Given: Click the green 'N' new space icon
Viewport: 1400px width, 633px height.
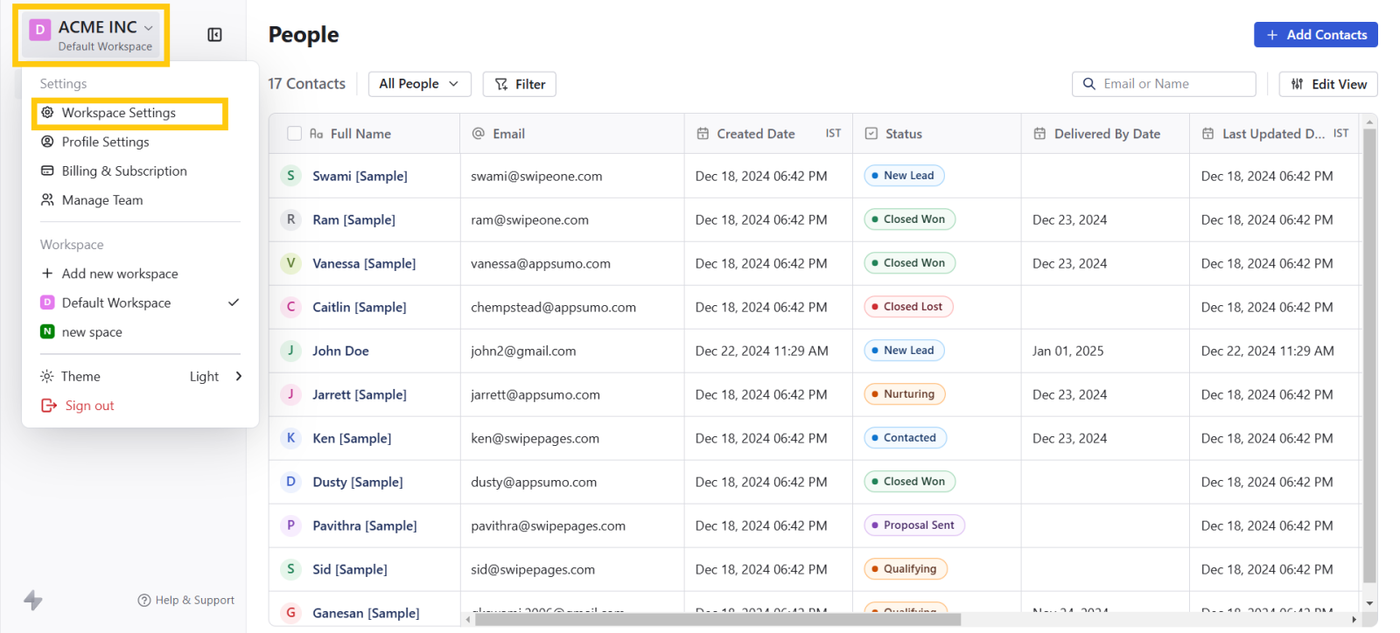Looking at the screenshot, I should pos(47,332).
